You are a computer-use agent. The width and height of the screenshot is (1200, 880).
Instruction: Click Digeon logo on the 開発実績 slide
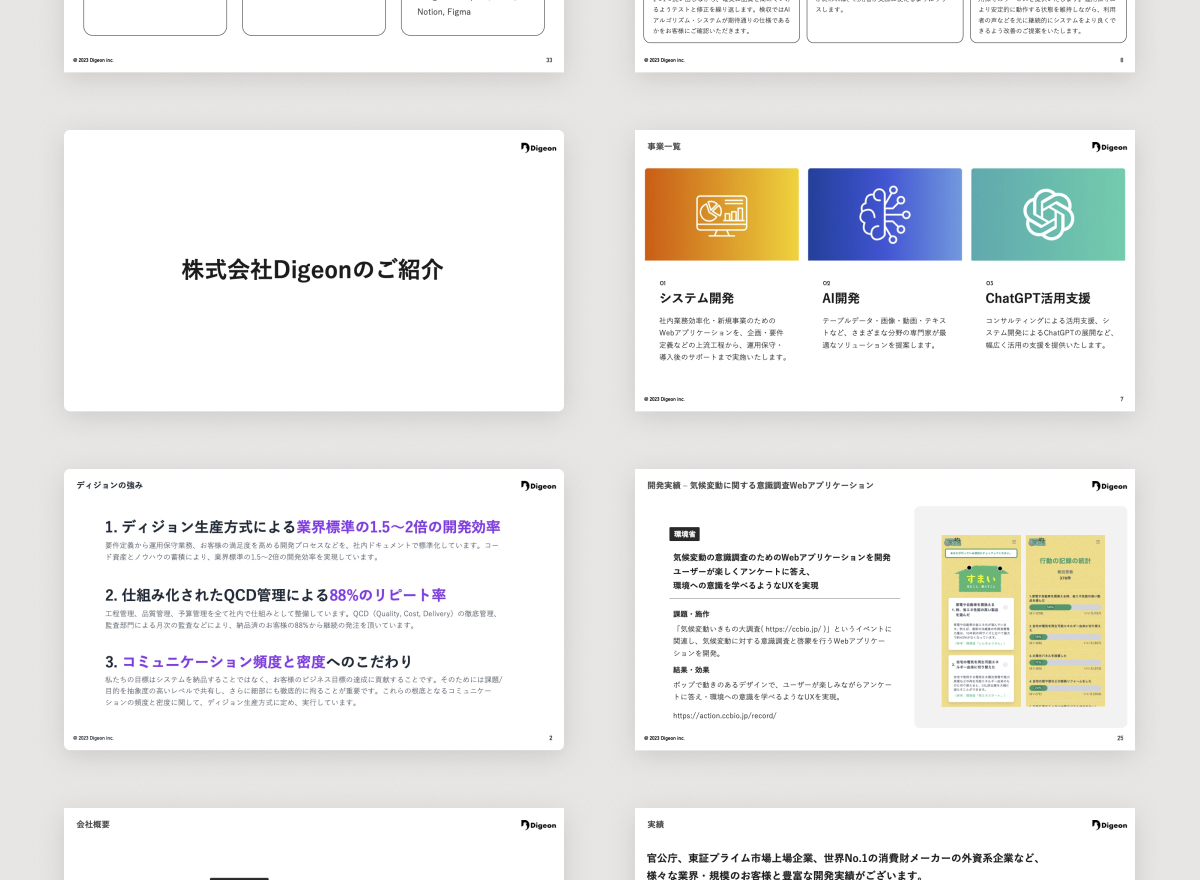[x=1109, y=486]
